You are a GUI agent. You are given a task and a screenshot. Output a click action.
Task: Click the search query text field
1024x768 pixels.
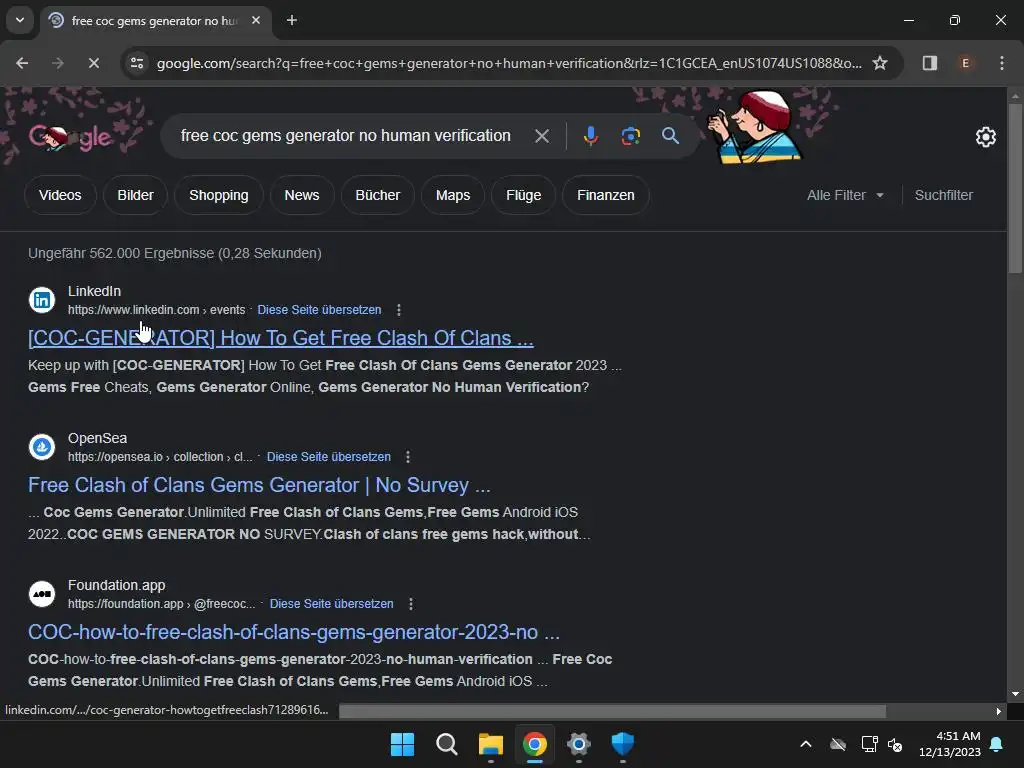point(345,136)
